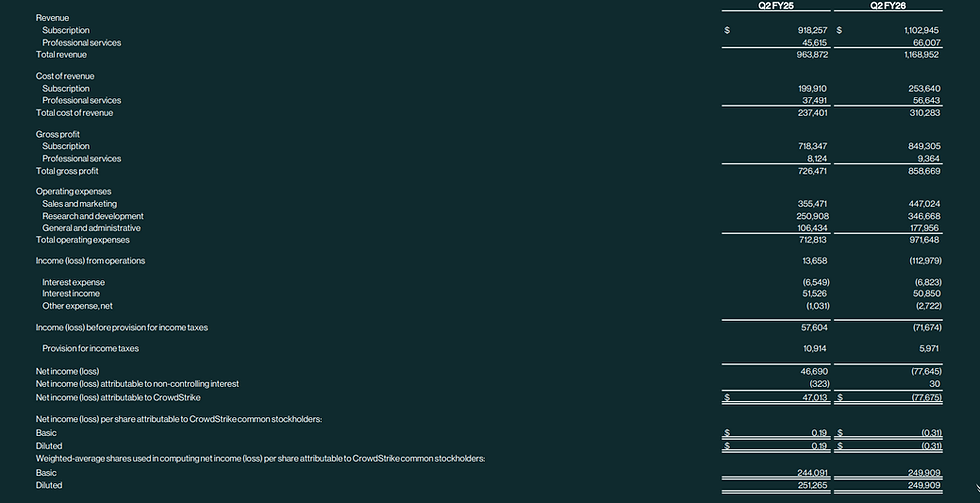Viewport: 980px width, 503px height.
Task: Select subscription gross profit 849,305
Action: [x=924, y=146]
